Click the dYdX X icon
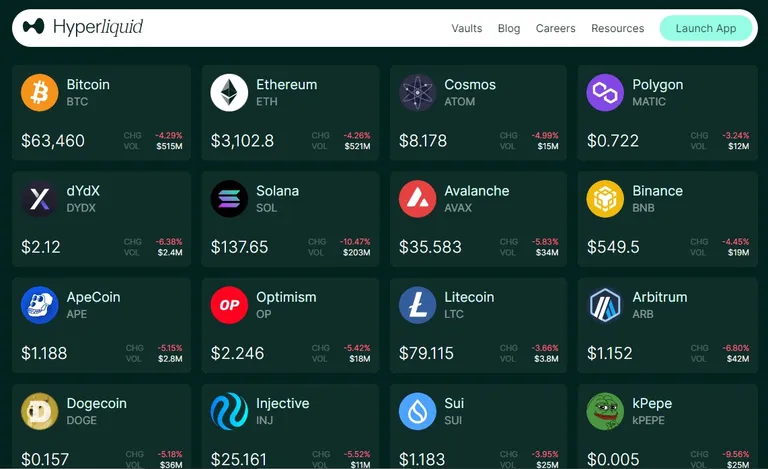768x469 pixels. pyautogui.click(x=40, y=199)
